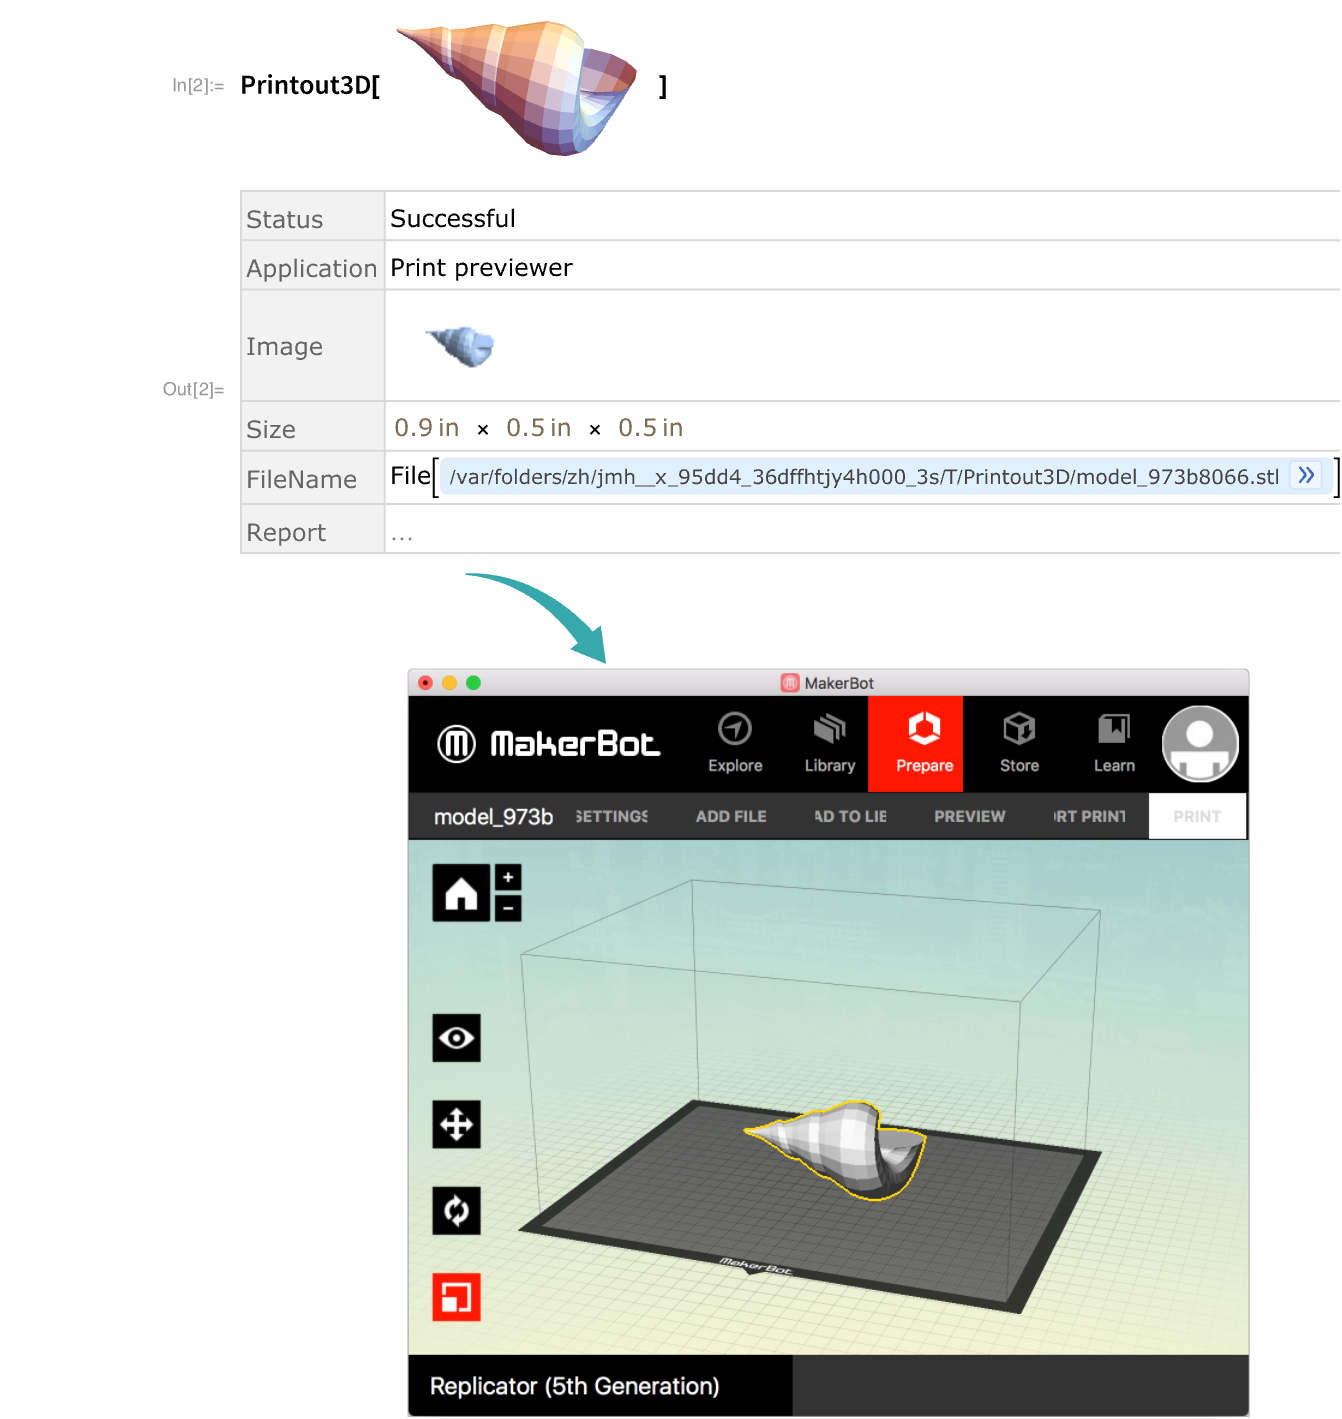Click the Report ellipsis to expand
This screenshot has height=1419, width=1342.
(402, 537)
